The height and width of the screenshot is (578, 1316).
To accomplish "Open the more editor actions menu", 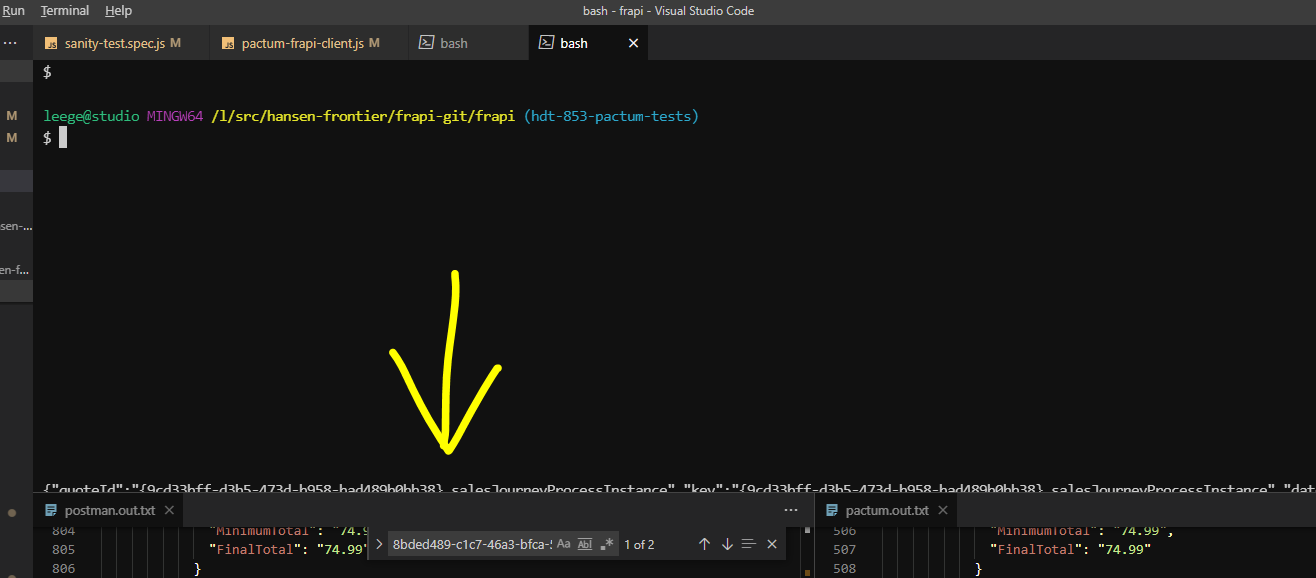I will click(x=791, y=510).
